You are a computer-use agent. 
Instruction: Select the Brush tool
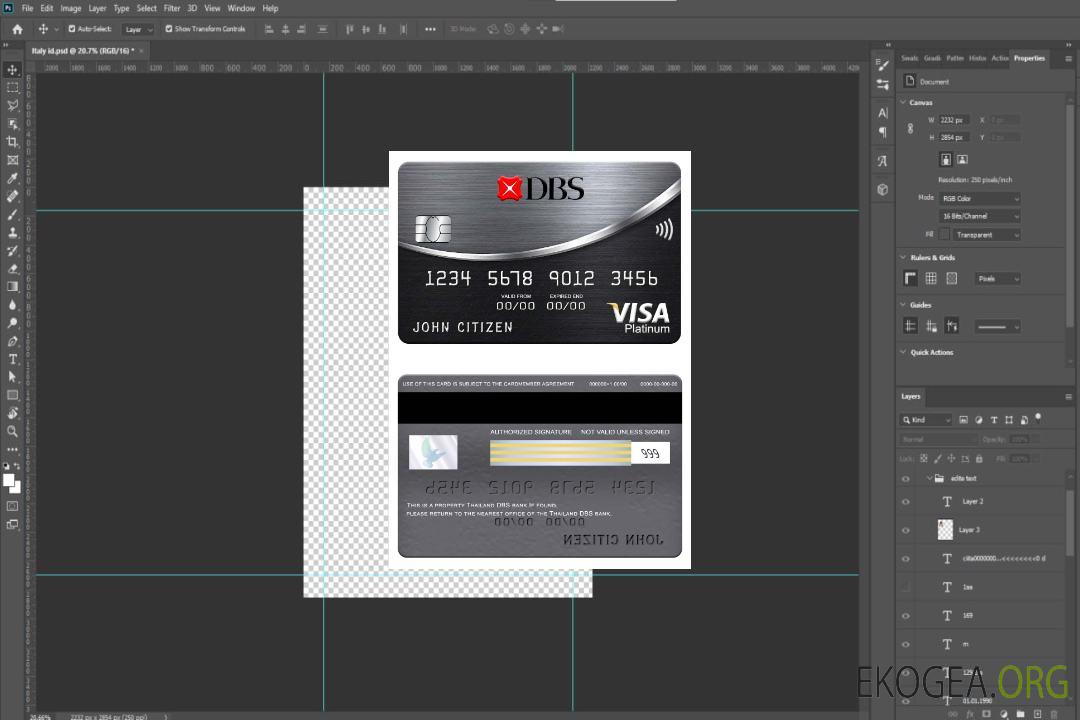point(12,214)
